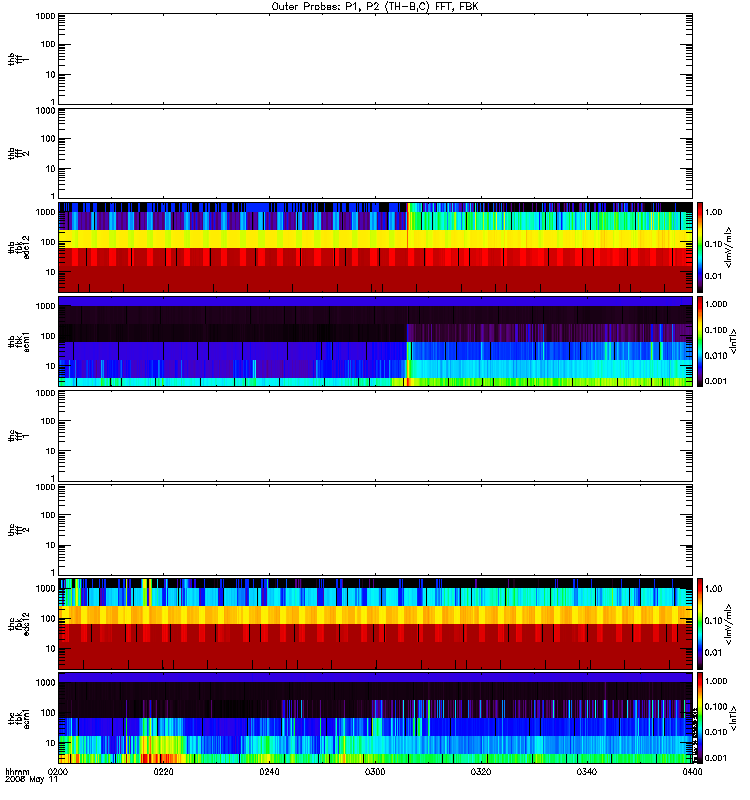Image resolution: width=750 pixels, height=800 pixels.
Task: Click the <|mV/m|> unit label beside thc edc12 color bar
Action: coord(728,624)
